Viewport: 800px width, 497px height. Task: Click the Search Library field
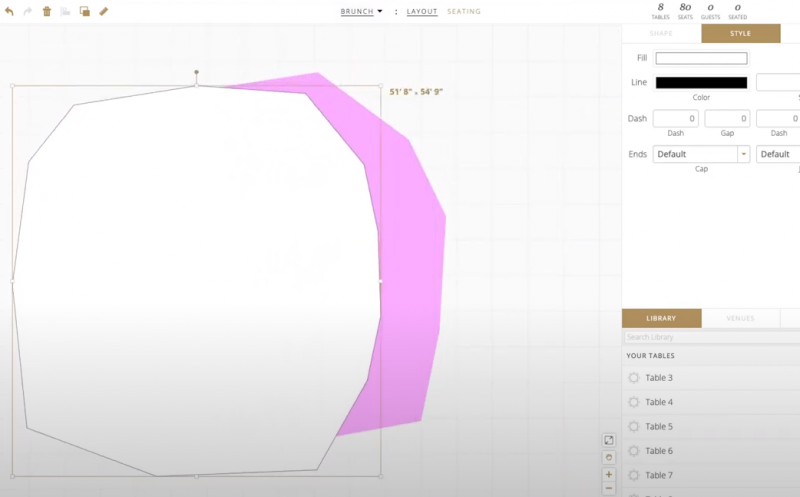pos(710,337)
